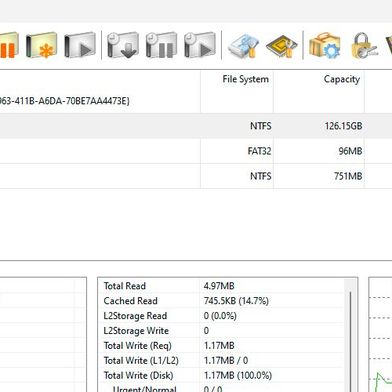
Task: Click the create cache icon with orange asterisk
Action: click(x=42, y=45)
